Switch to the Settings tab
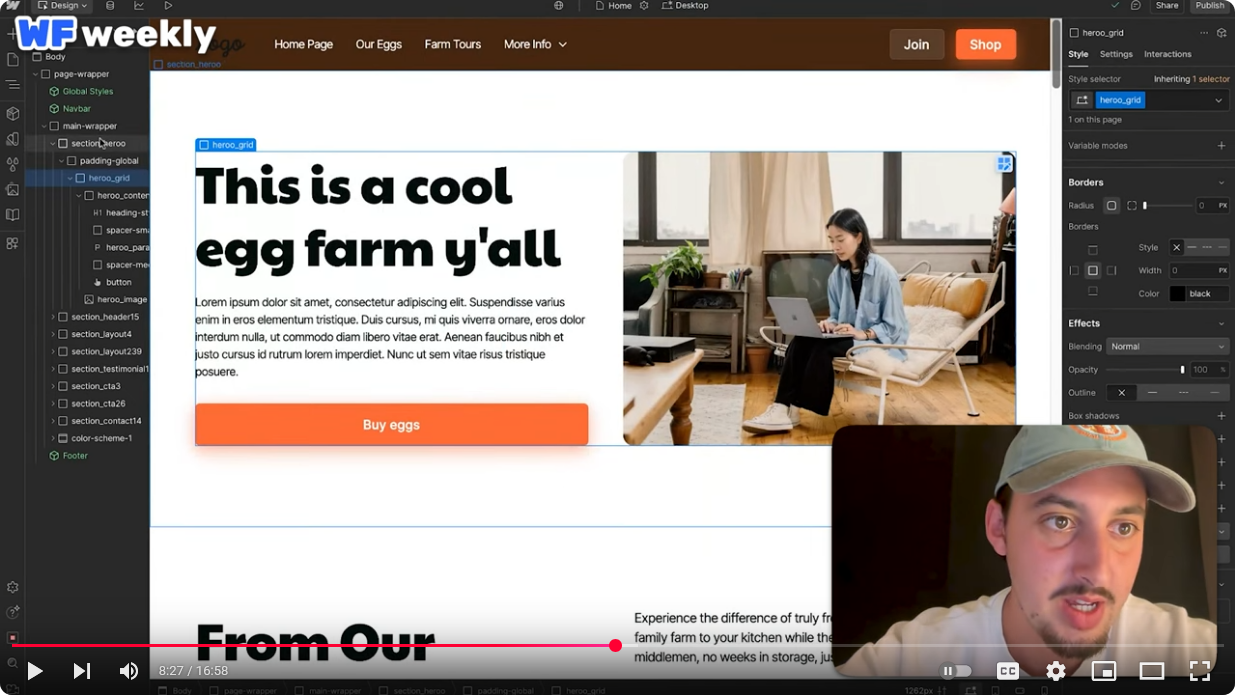1236x695 pixels. [1116, 54]
